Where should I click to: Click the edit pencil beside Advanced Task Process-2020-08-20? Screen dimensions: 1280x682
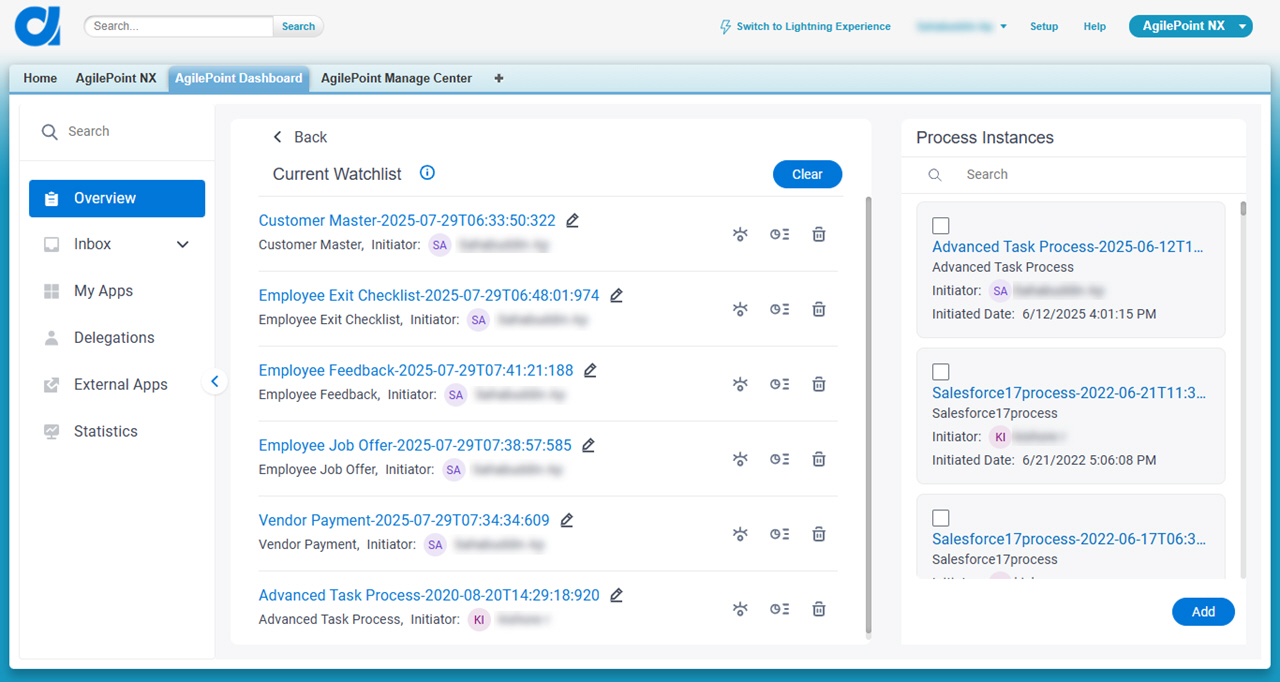[x=616, y=595]
